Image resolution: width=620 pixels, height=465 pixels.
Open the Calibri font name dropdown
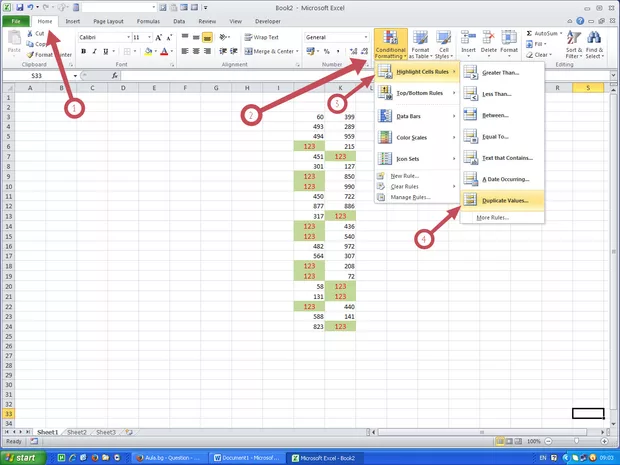pyautogui.click(x=103, y=37)
